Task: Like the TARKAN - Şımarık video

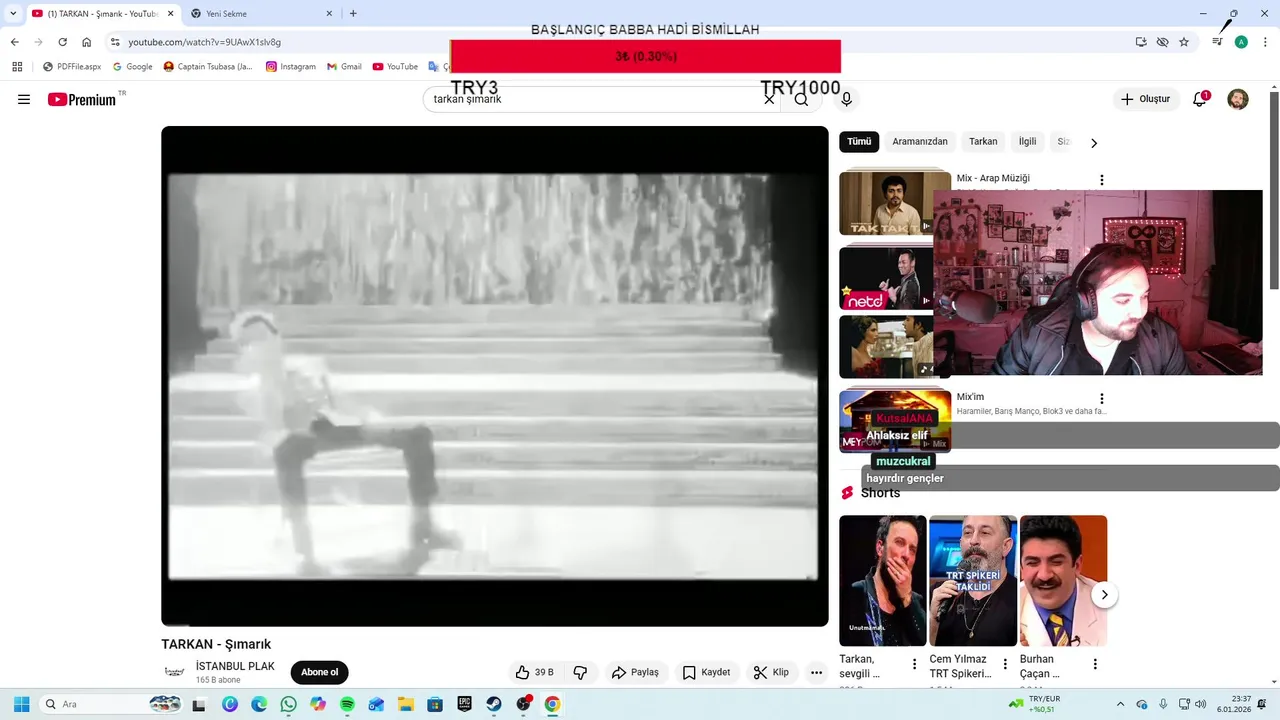Action: pyautogui.click(x=534, y=672)
